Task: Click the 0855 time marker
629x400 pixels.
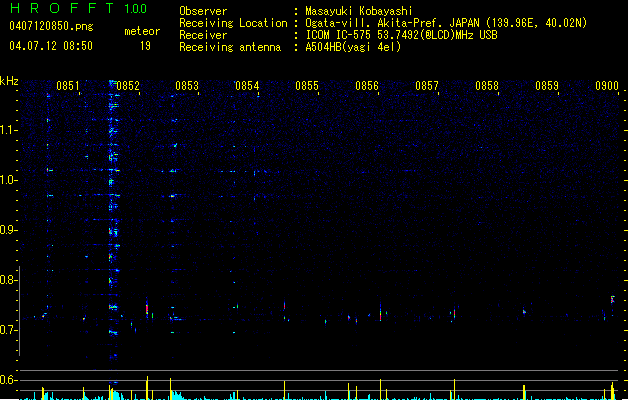Action: (307, 86)
